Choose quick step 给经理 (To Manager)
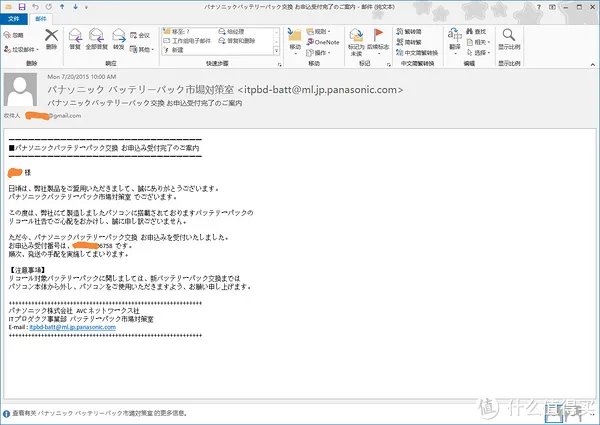The width and height of the screenshot is (600, 425). click(x=231, y=31)
